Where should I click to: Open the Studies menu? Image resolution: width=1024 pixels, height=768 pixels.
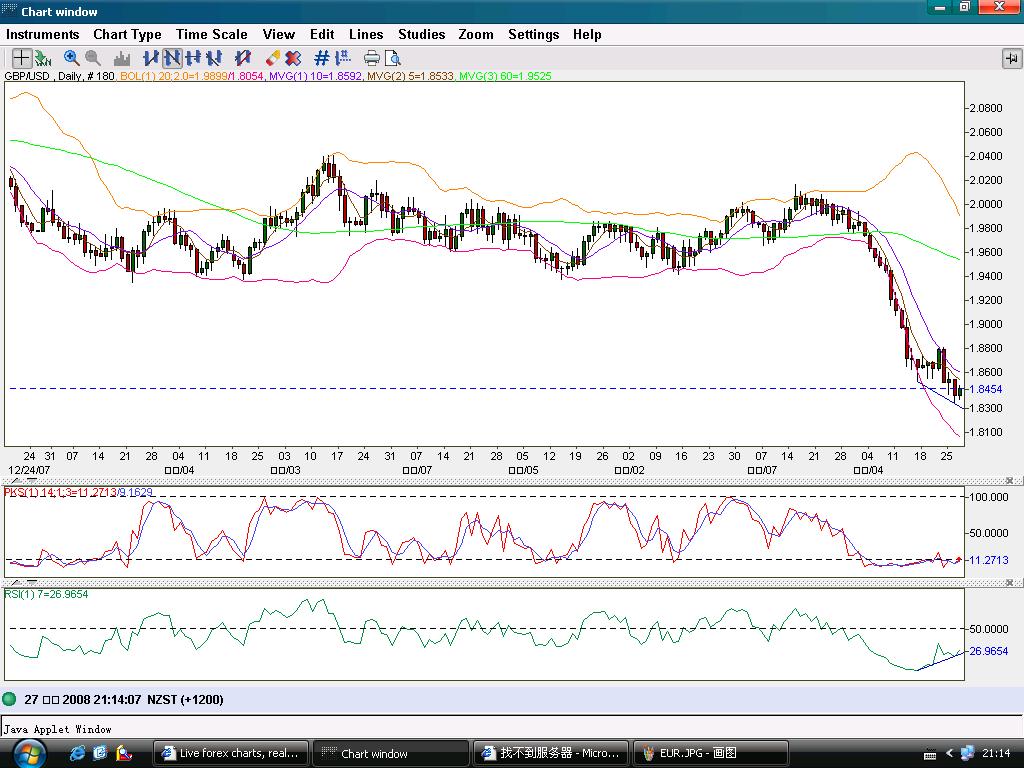[422, 35]
